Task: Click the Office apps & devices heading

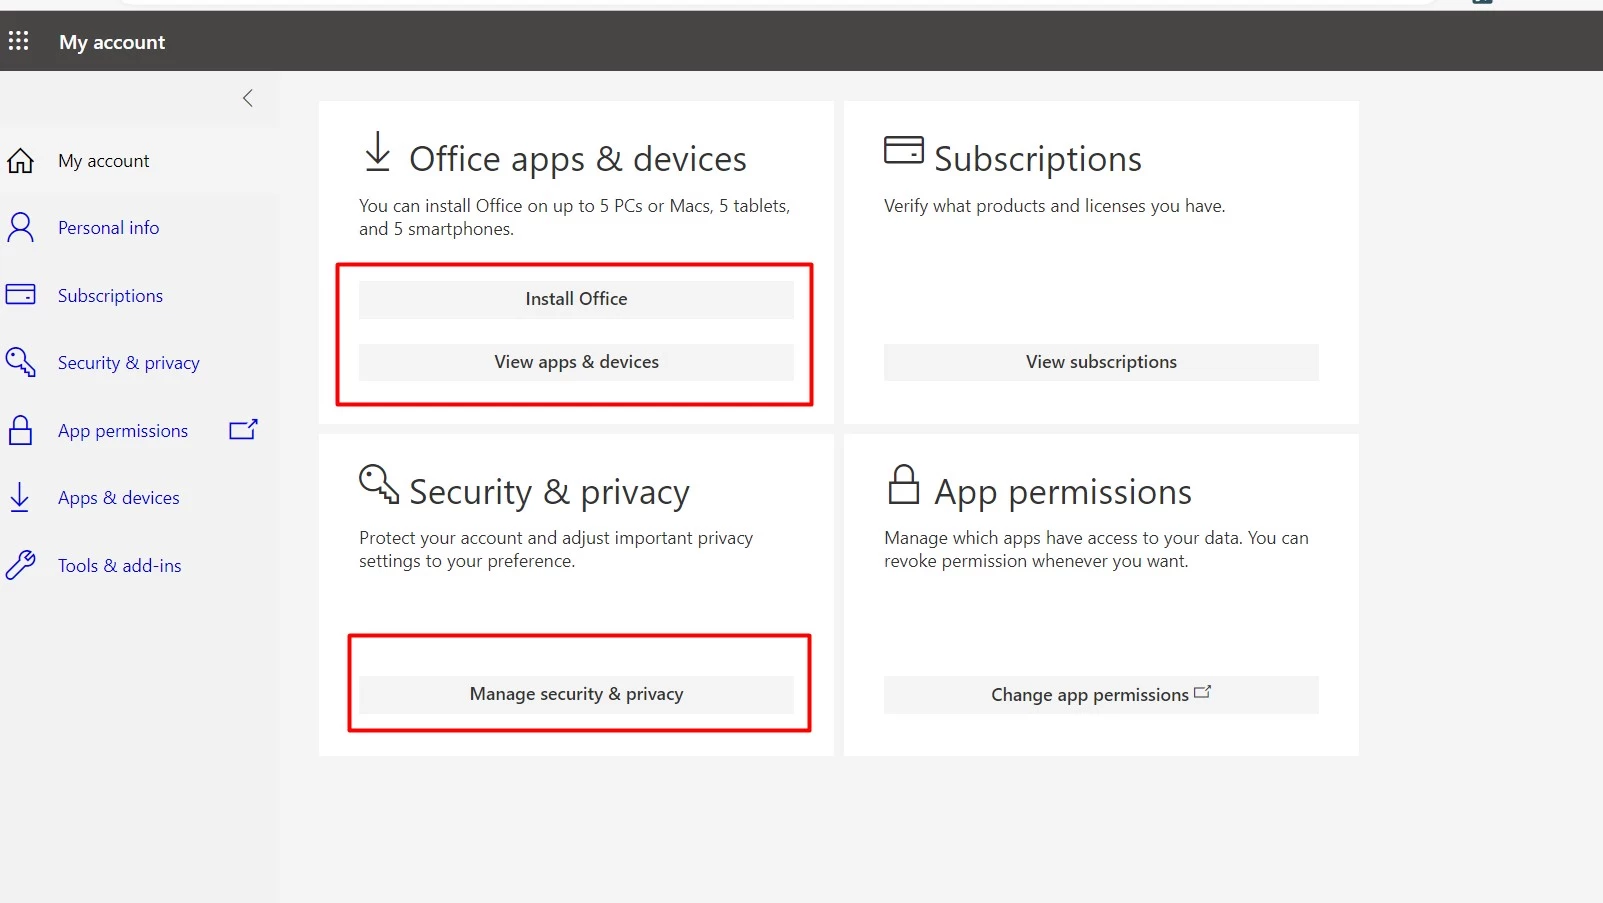Action: coord(578,159)
